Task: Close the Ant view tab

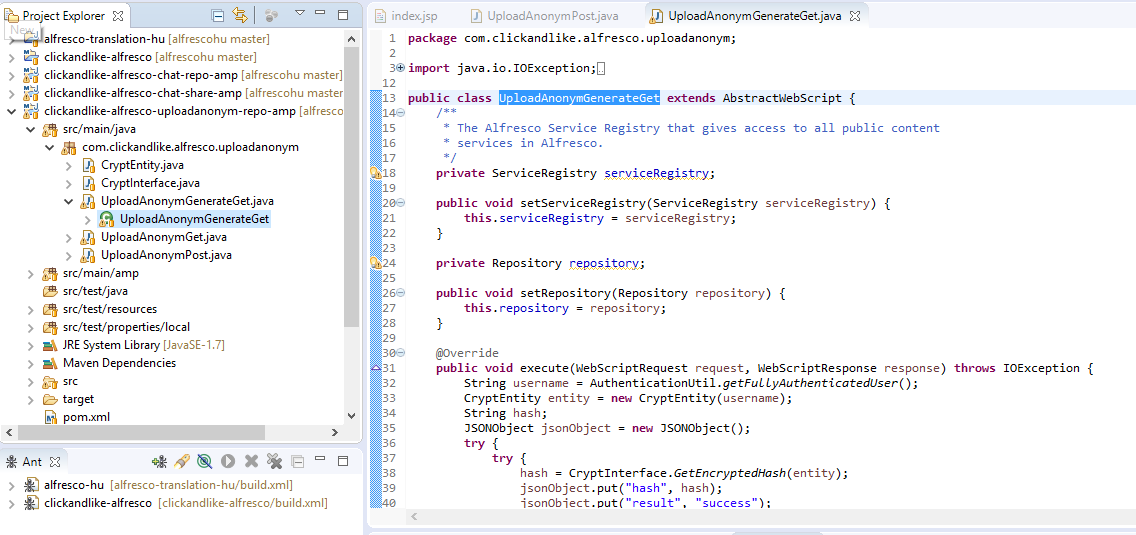Action: 55,462
